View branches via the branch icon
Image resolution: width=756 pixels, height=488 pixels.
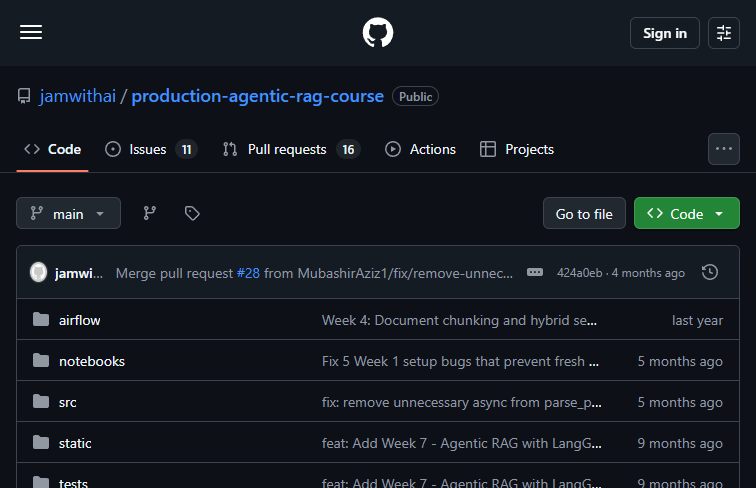click(x=149, y=213)
